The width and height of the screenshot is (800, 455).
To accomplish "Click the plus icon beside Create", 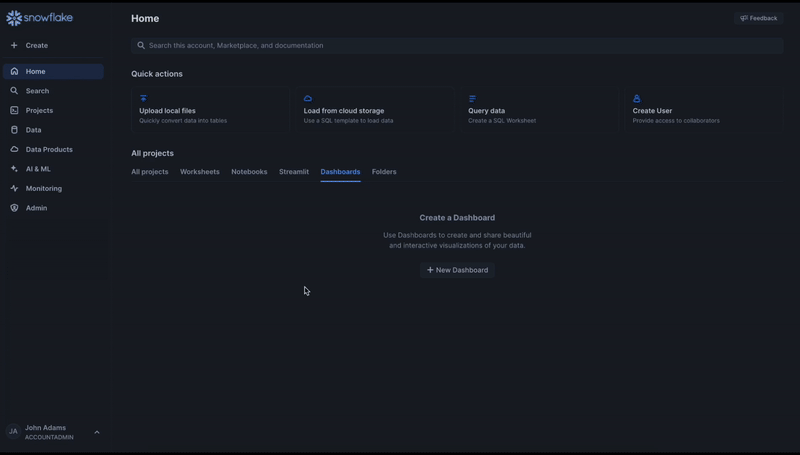I will (14, 45).
